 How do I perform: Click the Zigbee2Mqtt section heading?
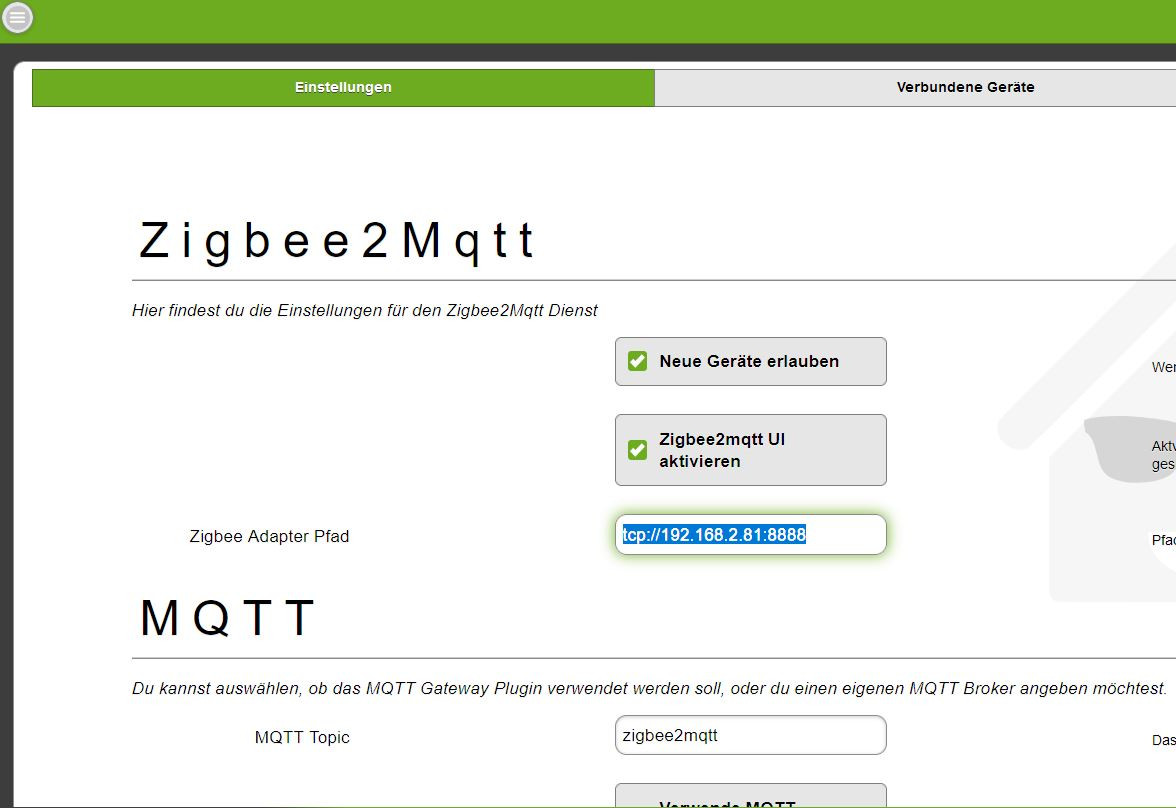tap(337, 241)
